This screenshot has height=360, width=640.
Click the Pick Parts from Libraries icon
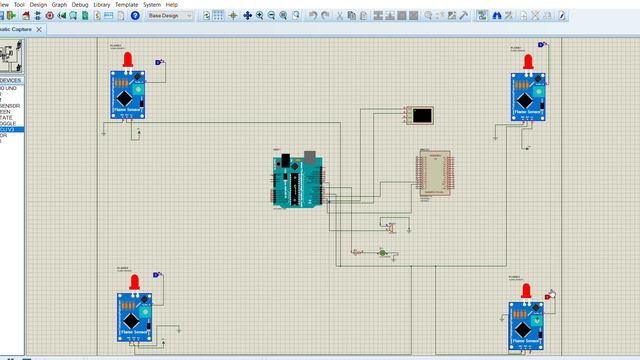(428, 16)
